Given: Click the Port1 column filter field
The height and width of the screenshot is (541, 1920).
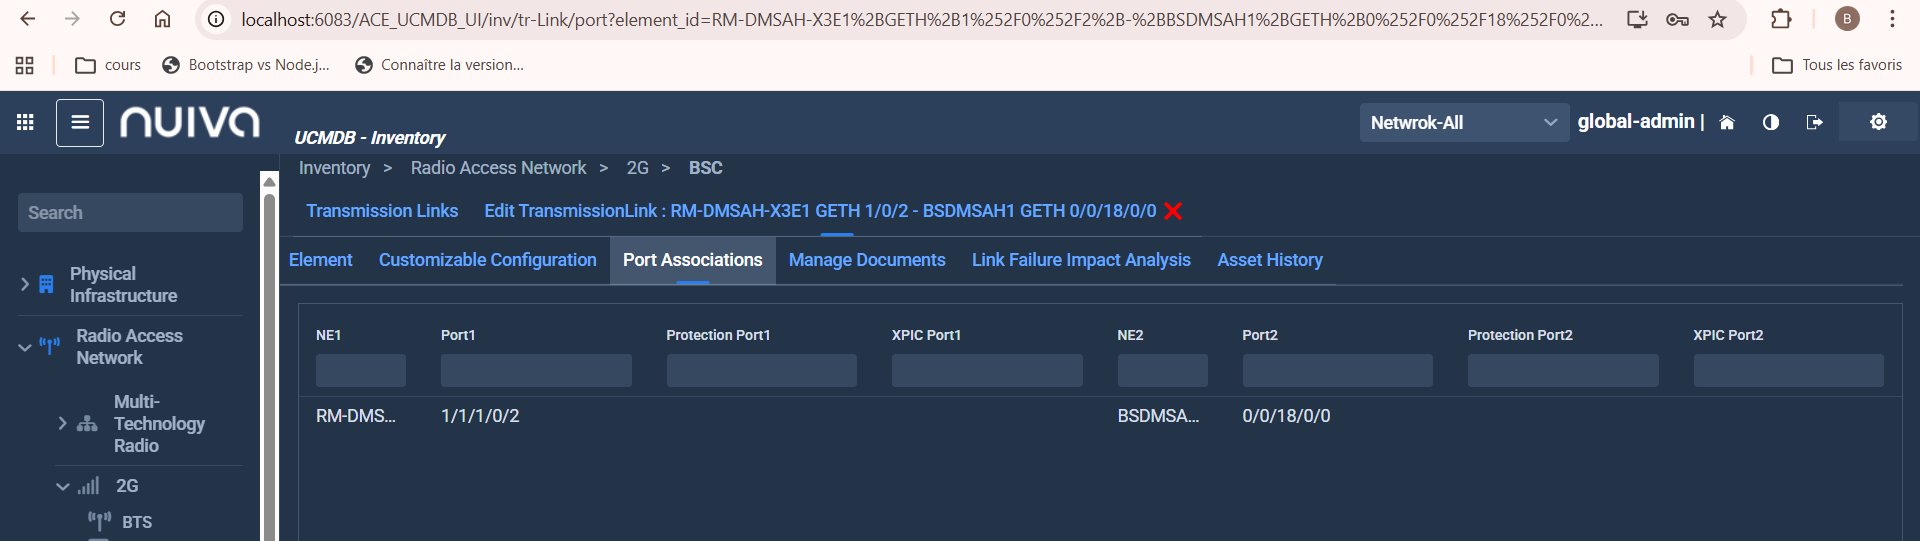Looking at the screenshot, I should (536, 370).
